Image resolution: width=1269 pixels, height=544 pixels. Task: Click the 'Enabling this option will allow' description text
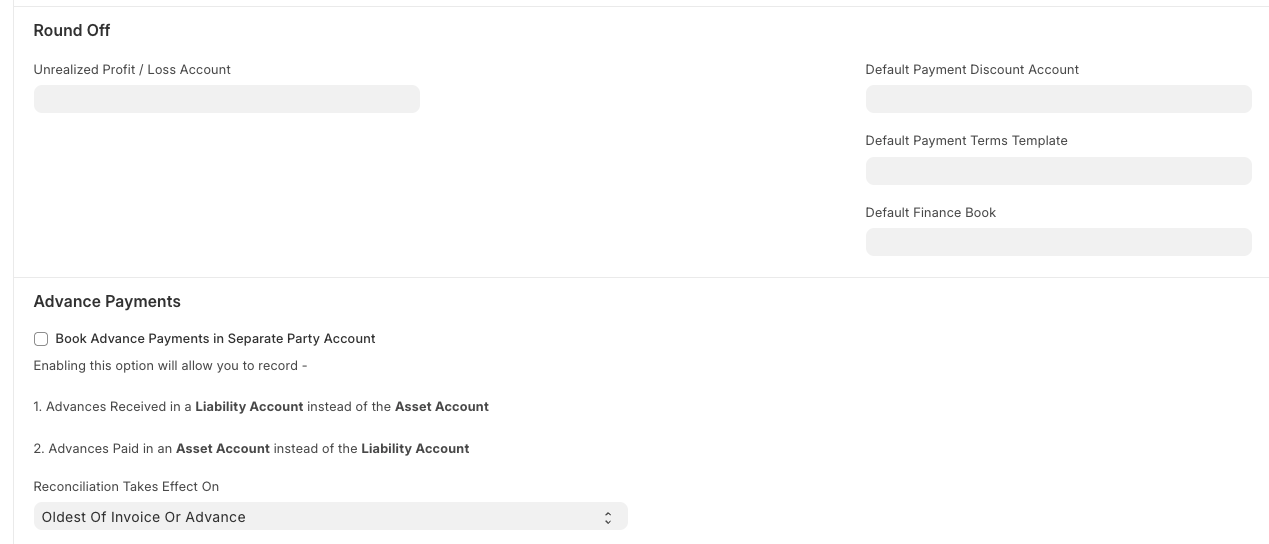(x=170, y=366)
